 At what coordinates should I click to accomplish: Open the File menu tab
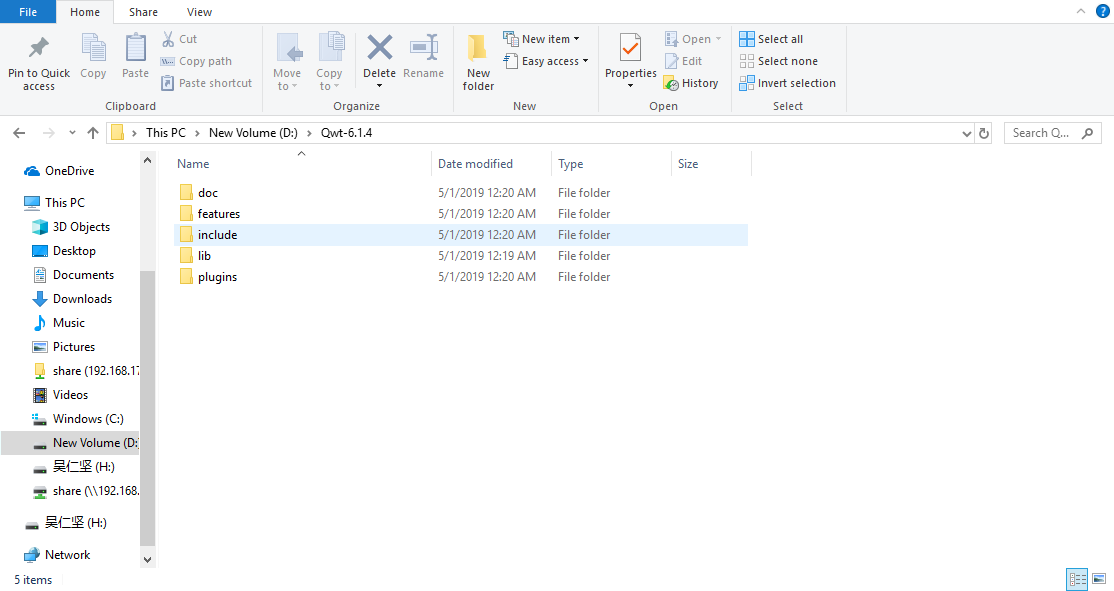pos(28,12)
